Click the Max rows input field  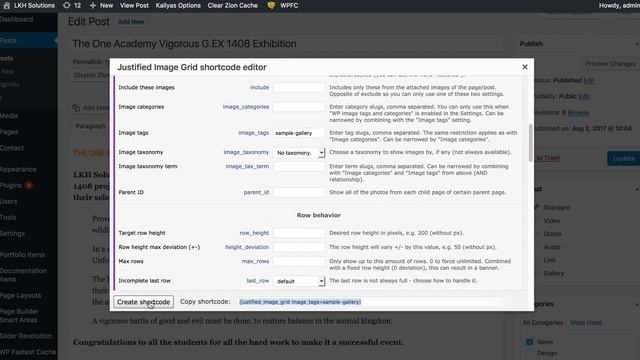(x=299, y=261)
